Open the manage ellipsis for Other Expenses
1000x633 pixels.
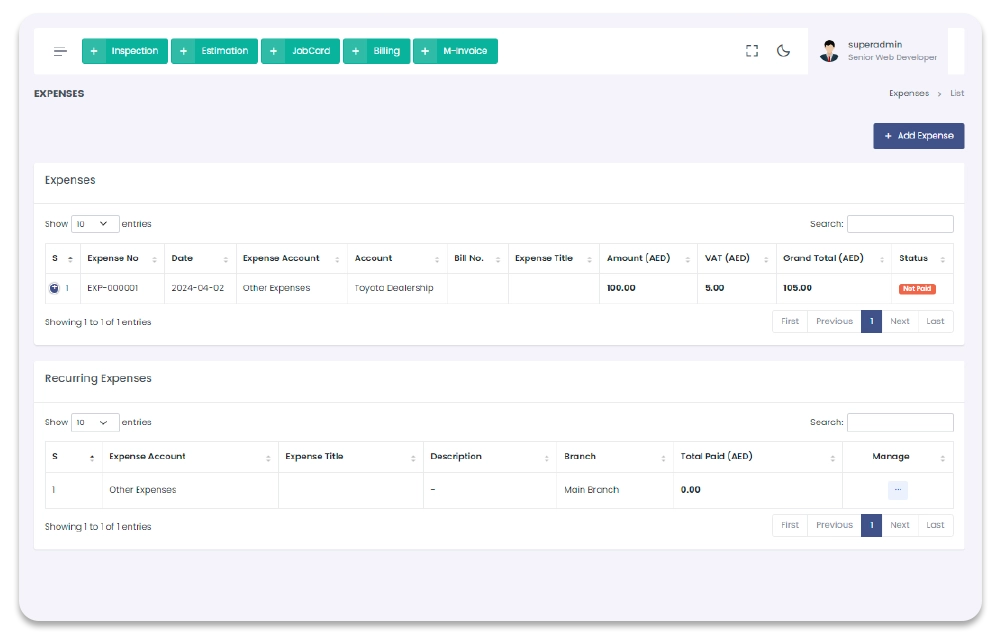(x=897, y=490)
